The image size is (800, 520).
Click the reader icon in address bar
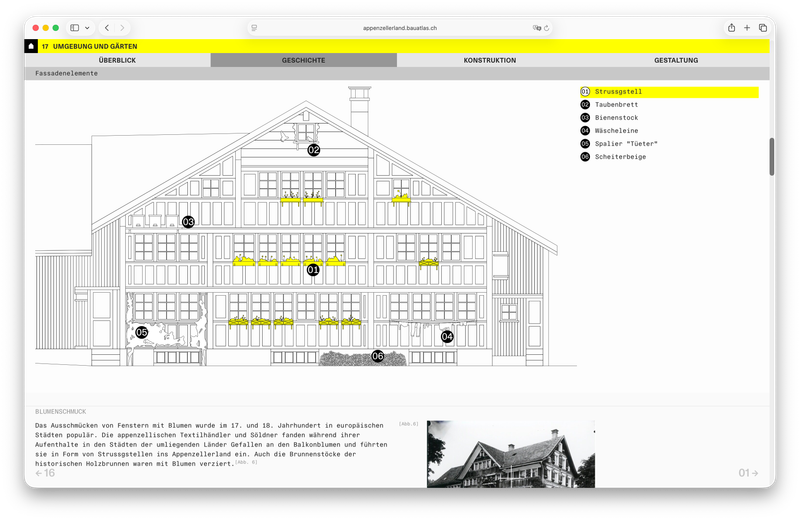tap(254, 28)
